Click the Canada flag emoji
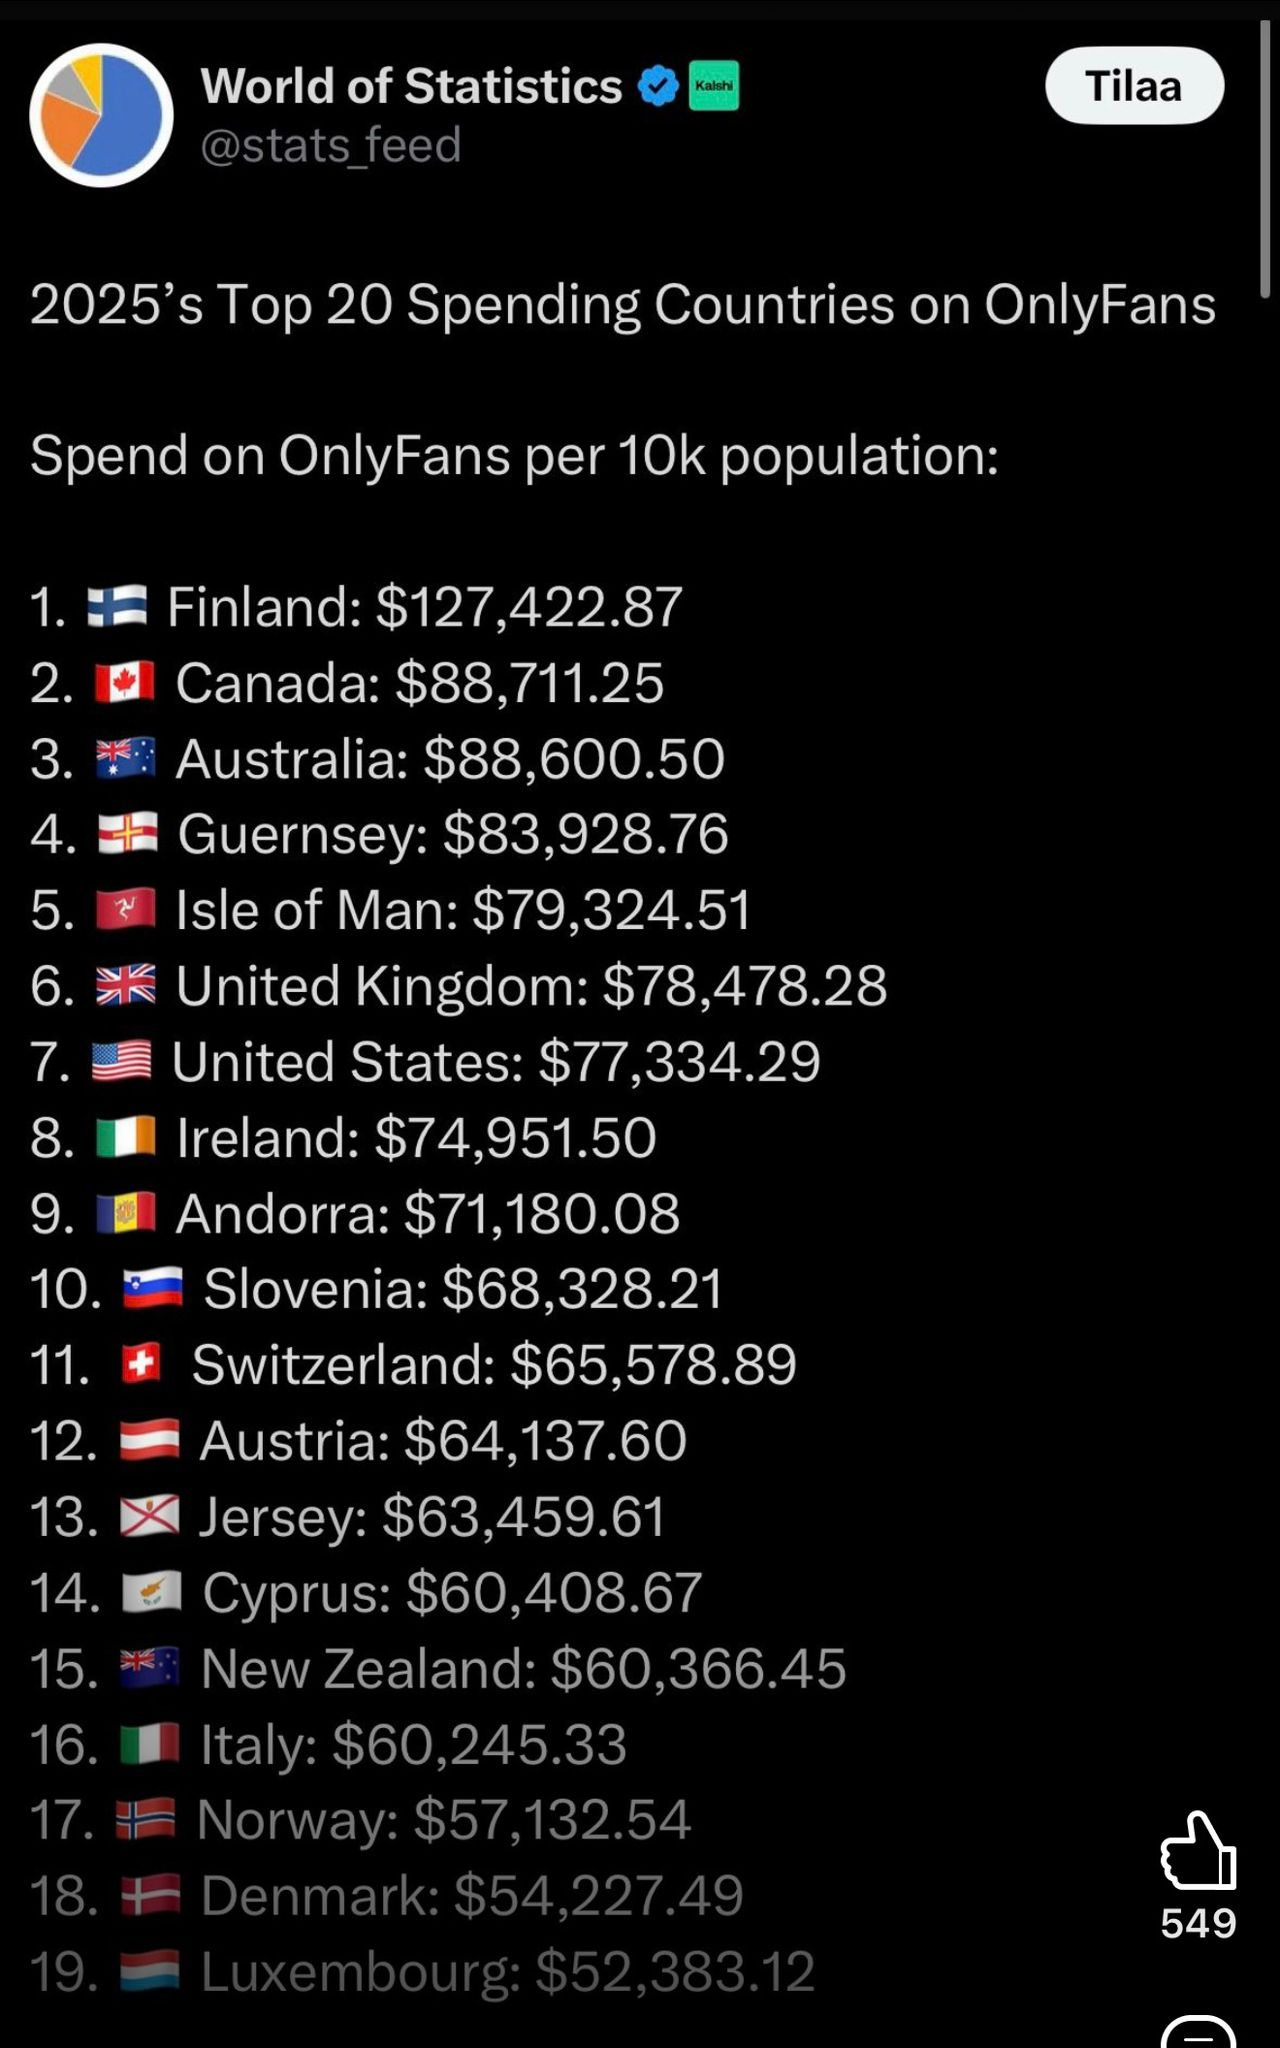Screen dimensions: 1280x2048 (x=125, y=683)
